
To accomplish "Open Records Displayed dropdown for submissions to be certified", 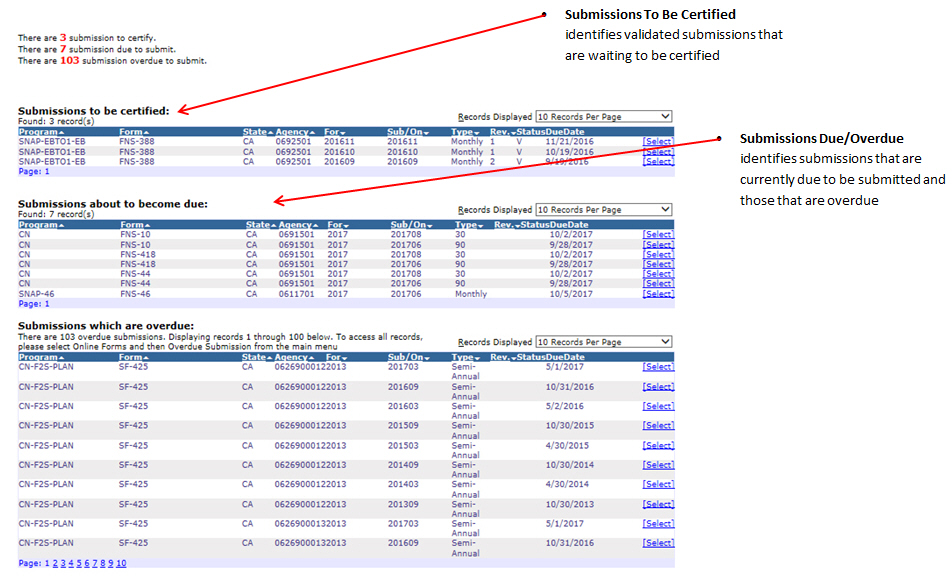I will (x=604, y=116).
